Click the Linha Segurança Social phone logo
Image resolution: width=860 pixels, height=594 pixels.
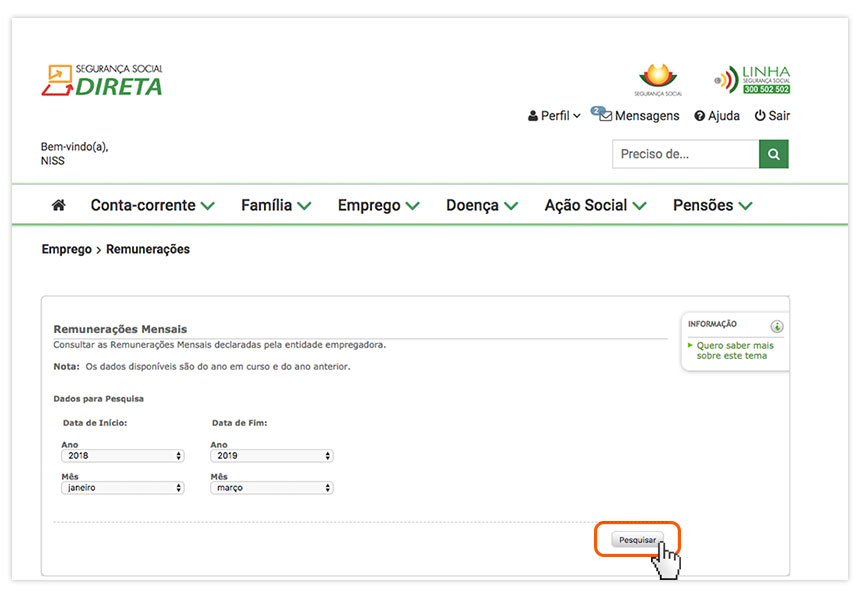tap(752, 80)
